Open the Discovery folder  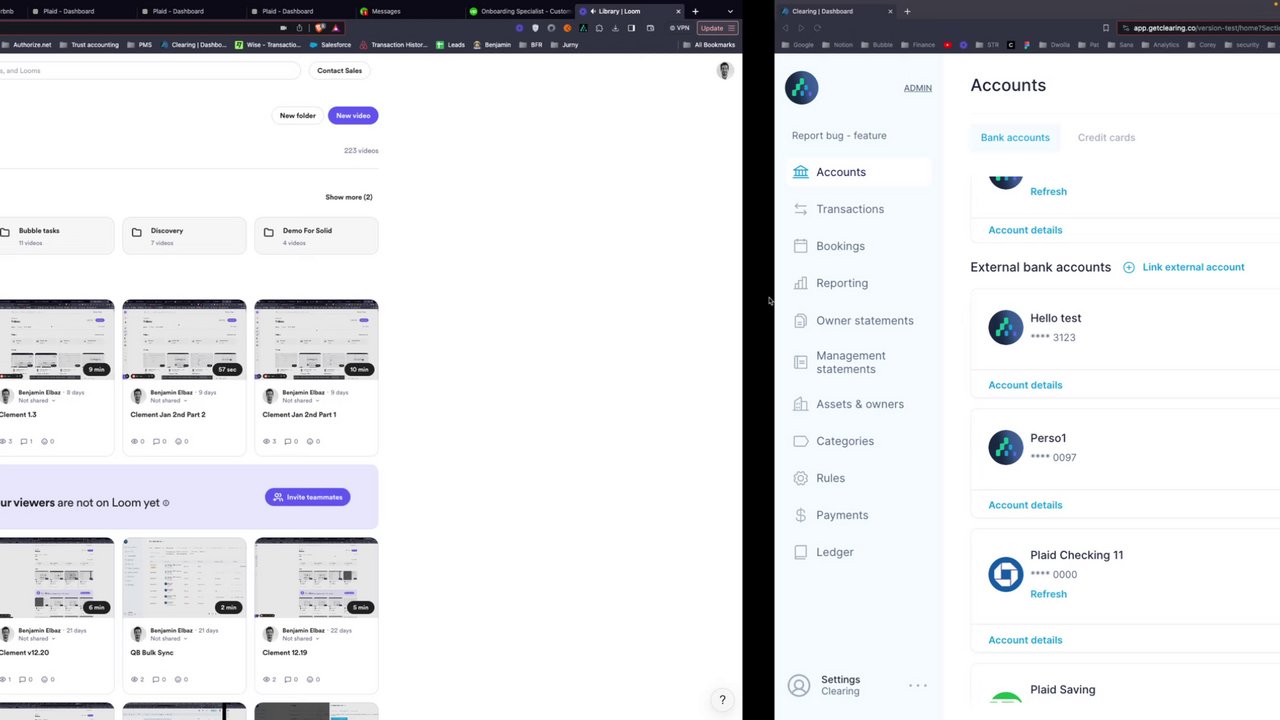click(184, 236)
